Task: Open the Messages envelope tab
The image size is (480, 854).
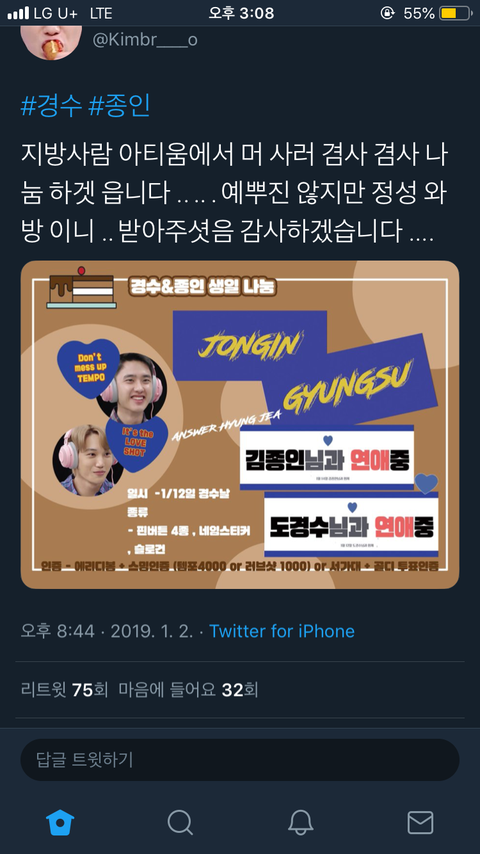Action: pos(420,822)
